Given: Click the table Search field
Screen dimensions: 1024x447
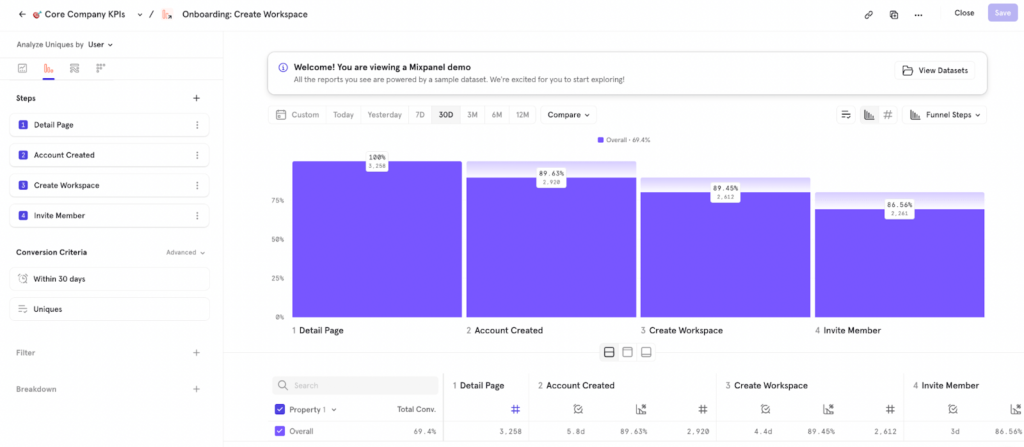Looking at the screenshot, I should [x=356, y=386].
